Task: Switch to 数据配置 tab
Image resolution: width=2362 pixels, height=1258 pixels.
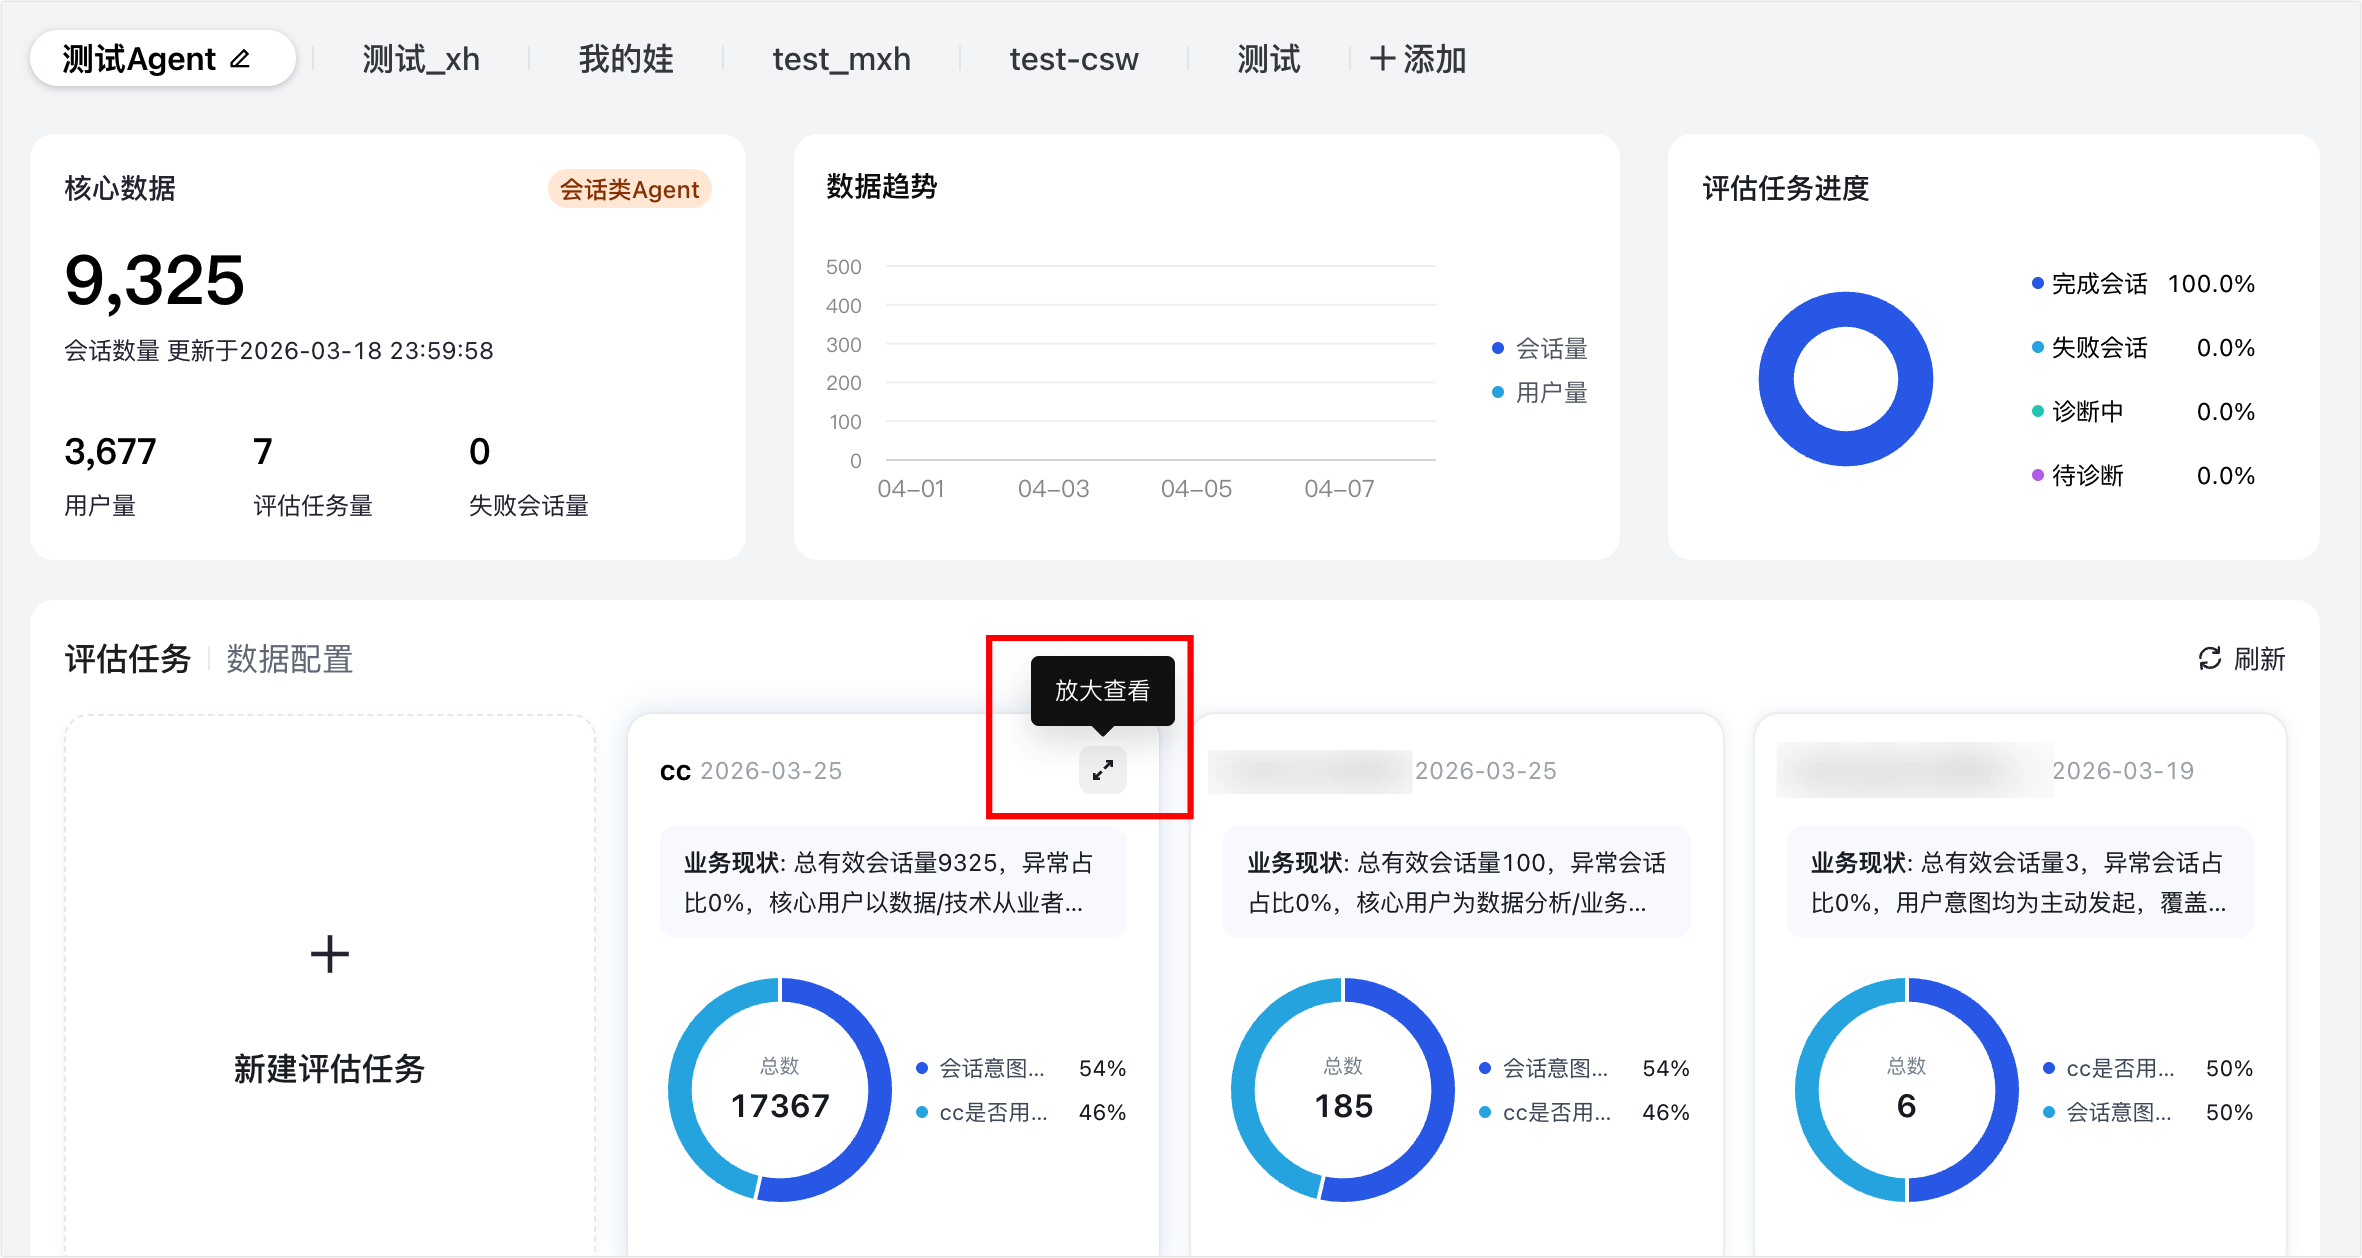Action: 289,659
